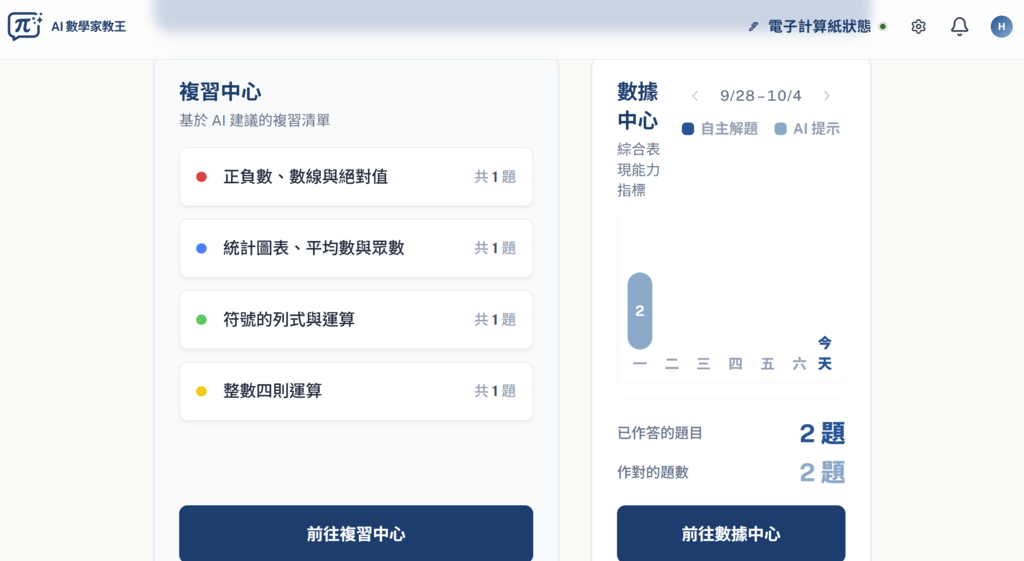Click the 五 day label on chart
This screenshot has height=561, width=1024.
[x=767, y=364]
